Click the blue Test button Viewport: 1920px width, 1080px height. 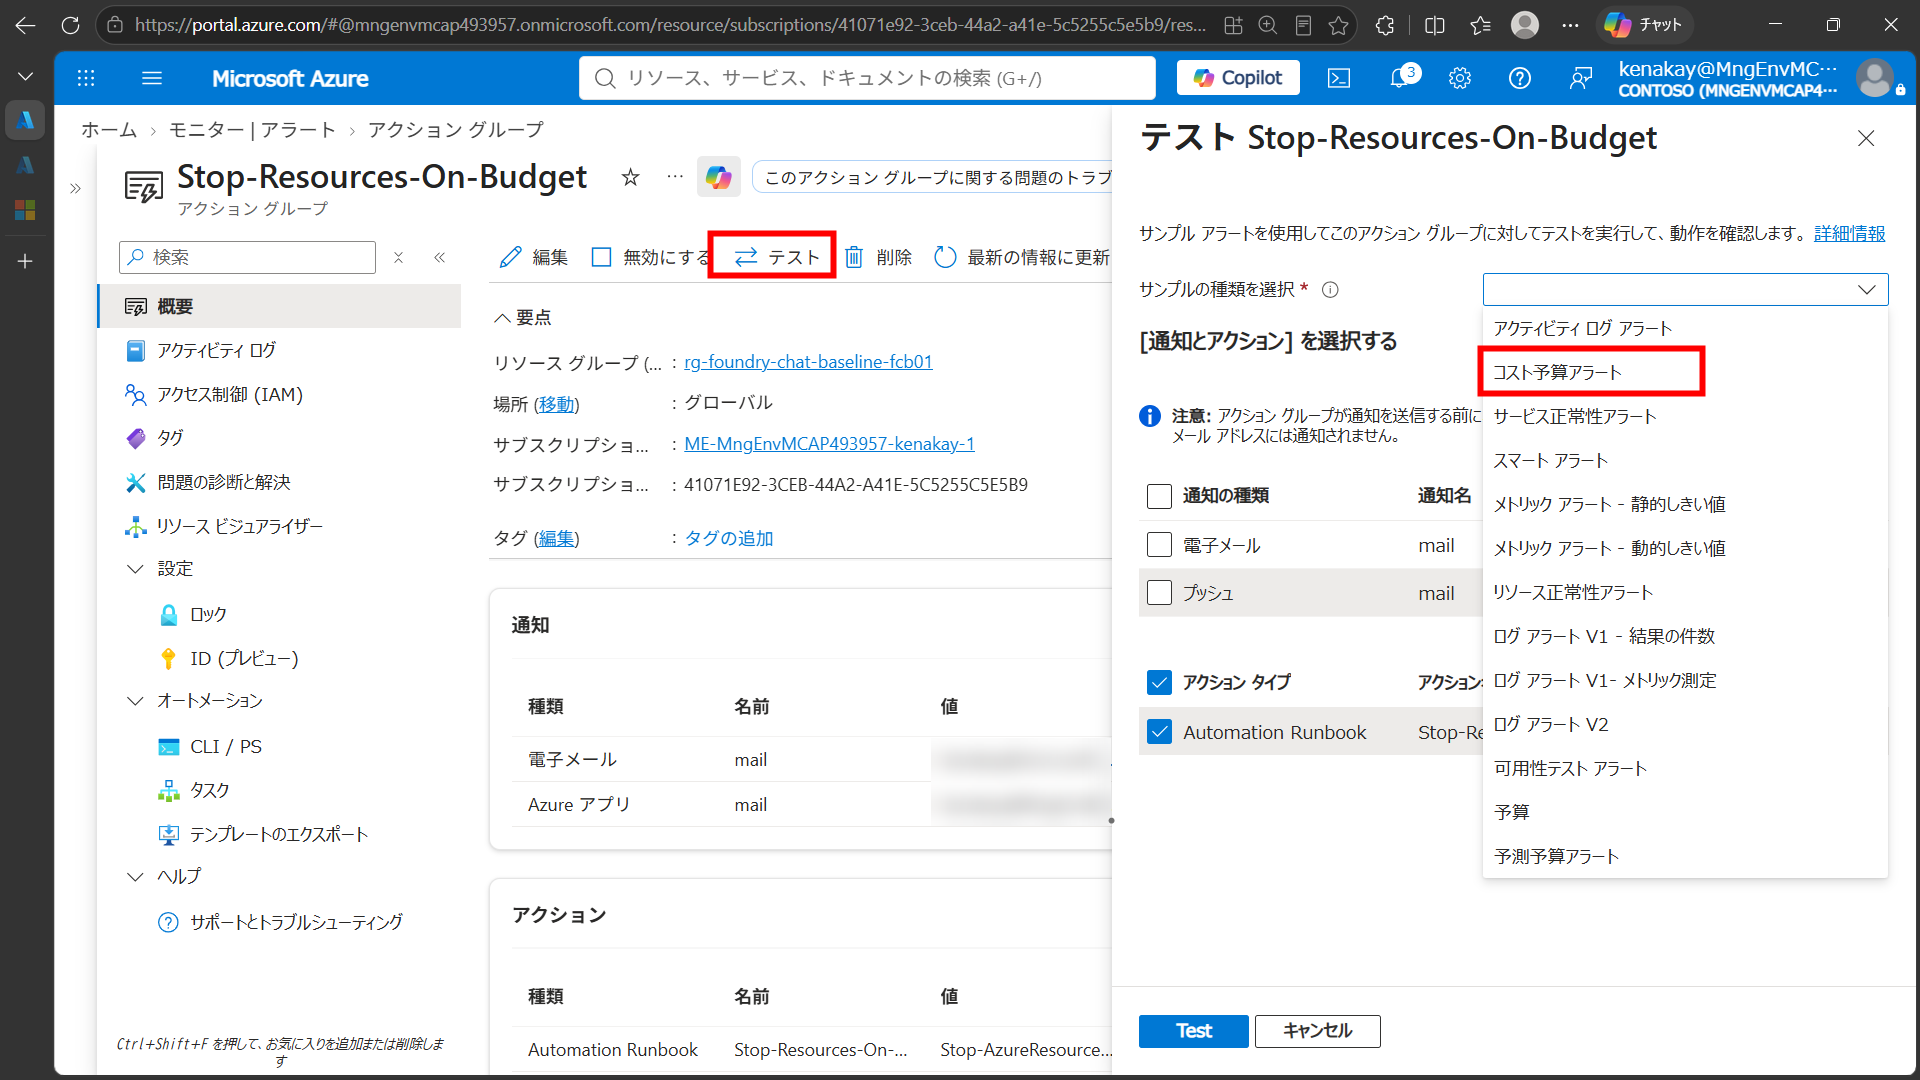[1193, 1031]
